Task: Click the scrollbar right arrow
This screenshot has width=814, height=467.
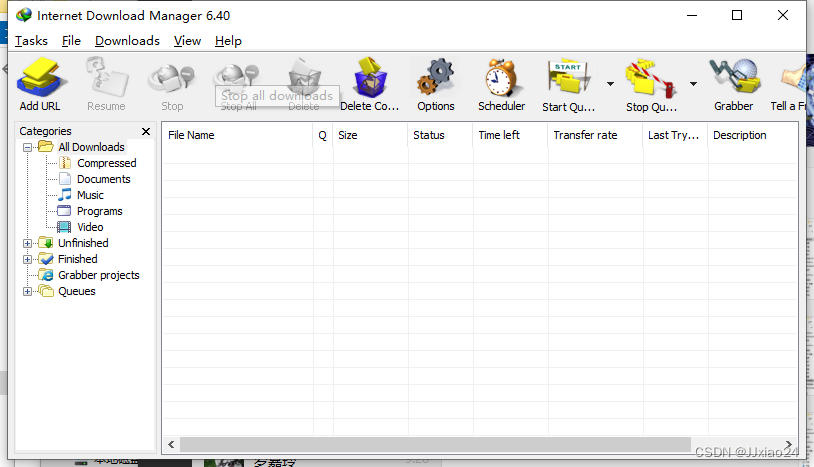Action: (x=789, y=445)
